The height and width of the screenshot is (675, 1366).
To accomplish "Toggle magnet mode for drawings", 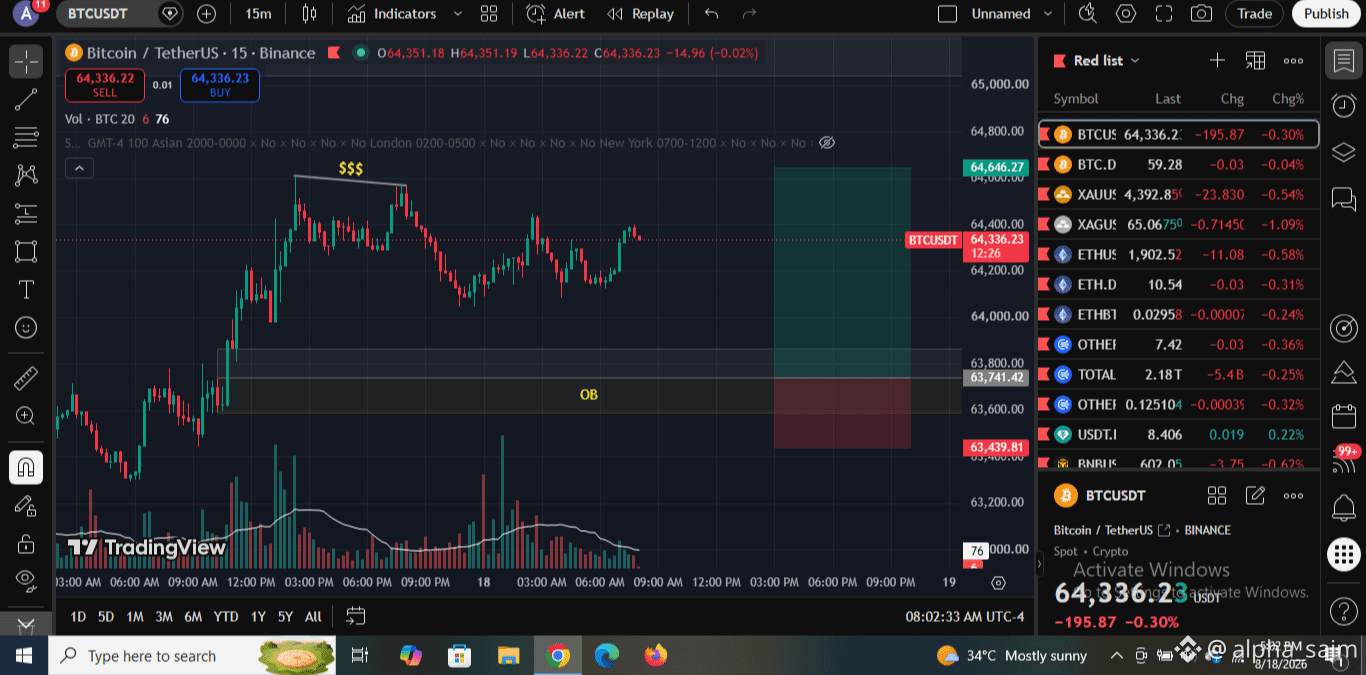I will tap(26, 467).
